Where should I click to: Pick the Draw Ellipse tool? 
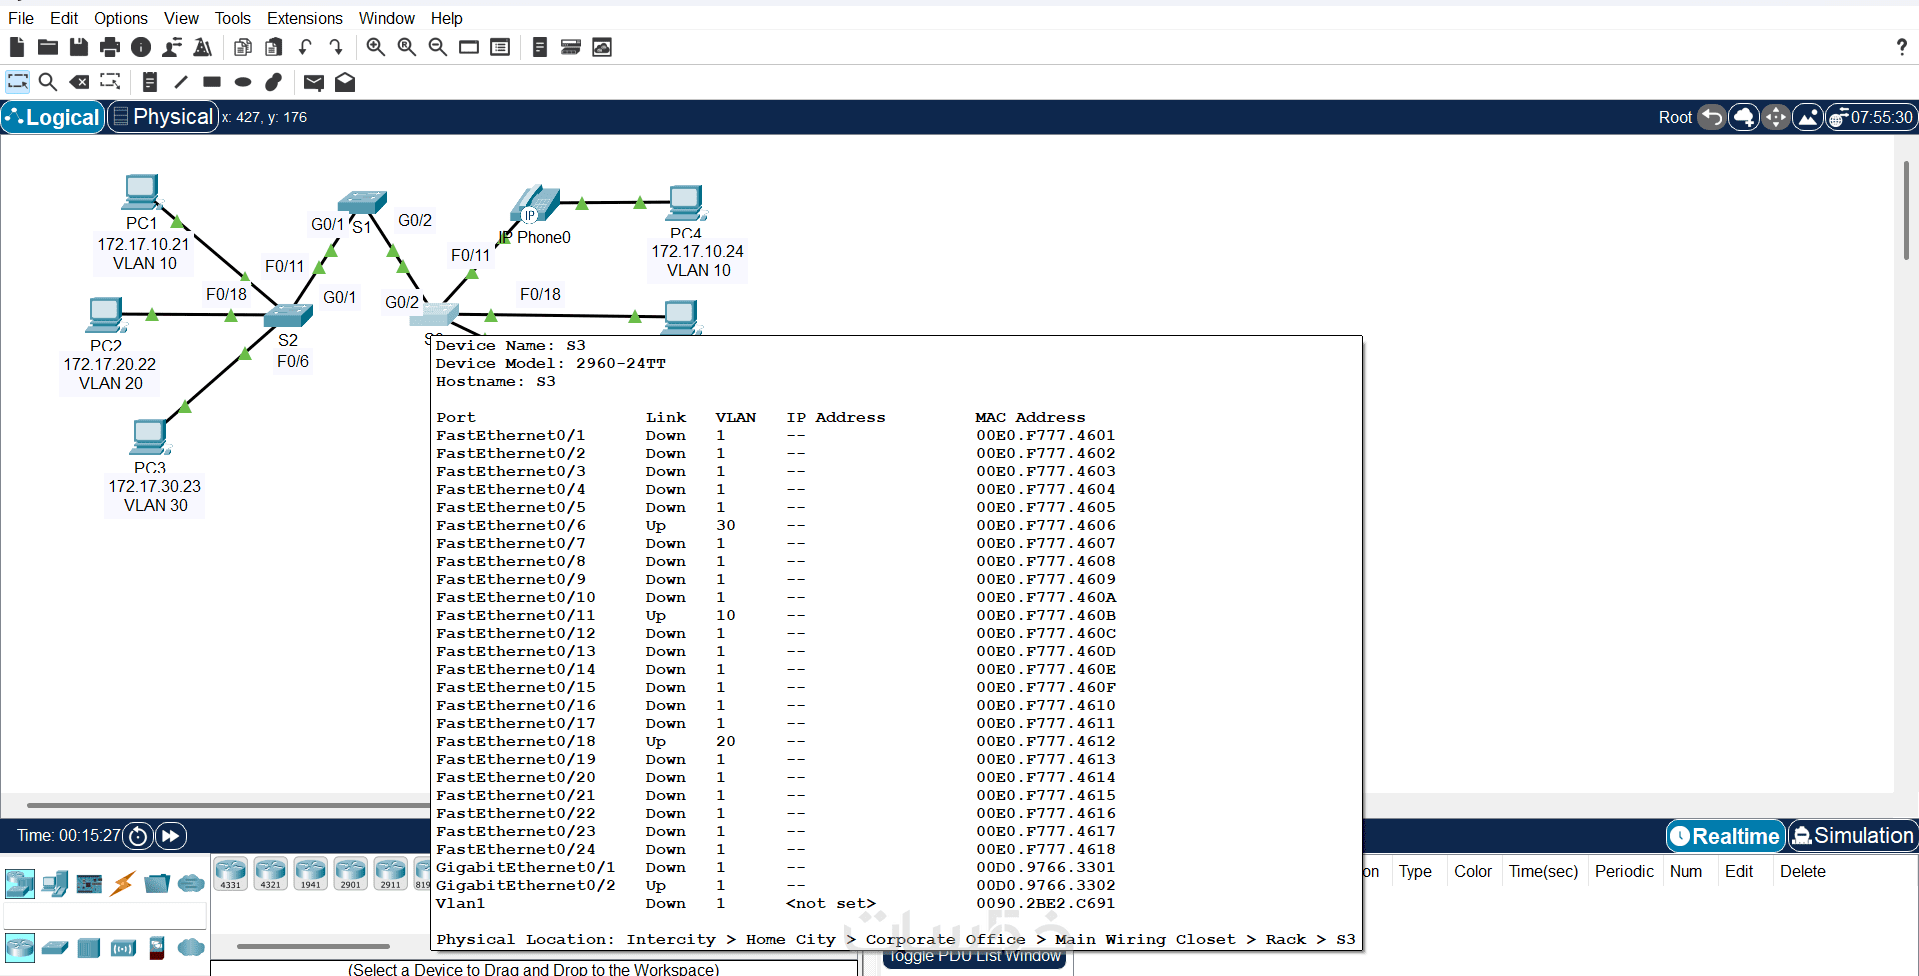[243, 82]
